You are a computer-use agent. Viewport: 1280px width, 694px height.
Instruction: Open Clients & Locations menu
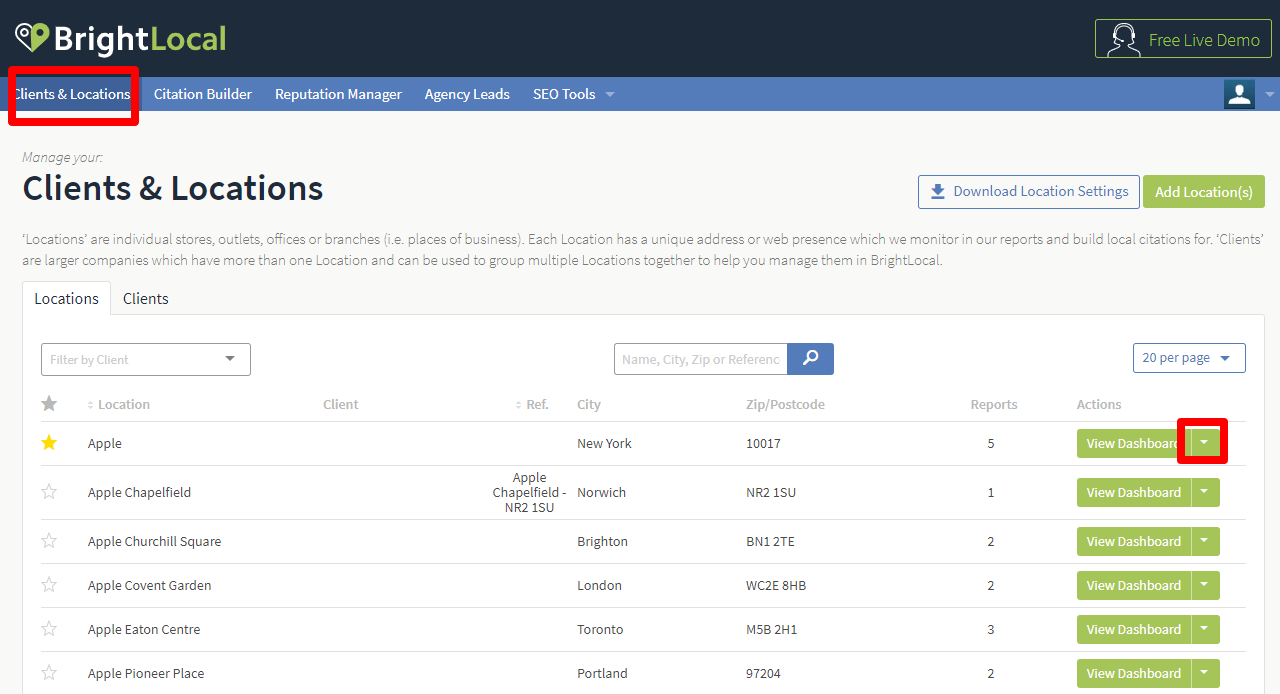click(x=71, y=94)
